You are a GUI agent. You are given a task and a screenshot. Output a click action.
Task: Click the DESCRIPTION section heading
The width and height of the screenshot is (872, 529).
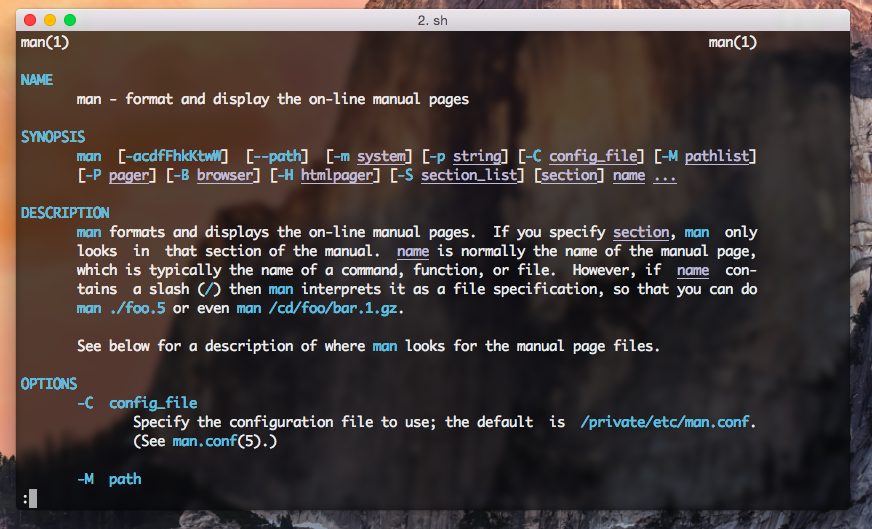coord(65,213)
